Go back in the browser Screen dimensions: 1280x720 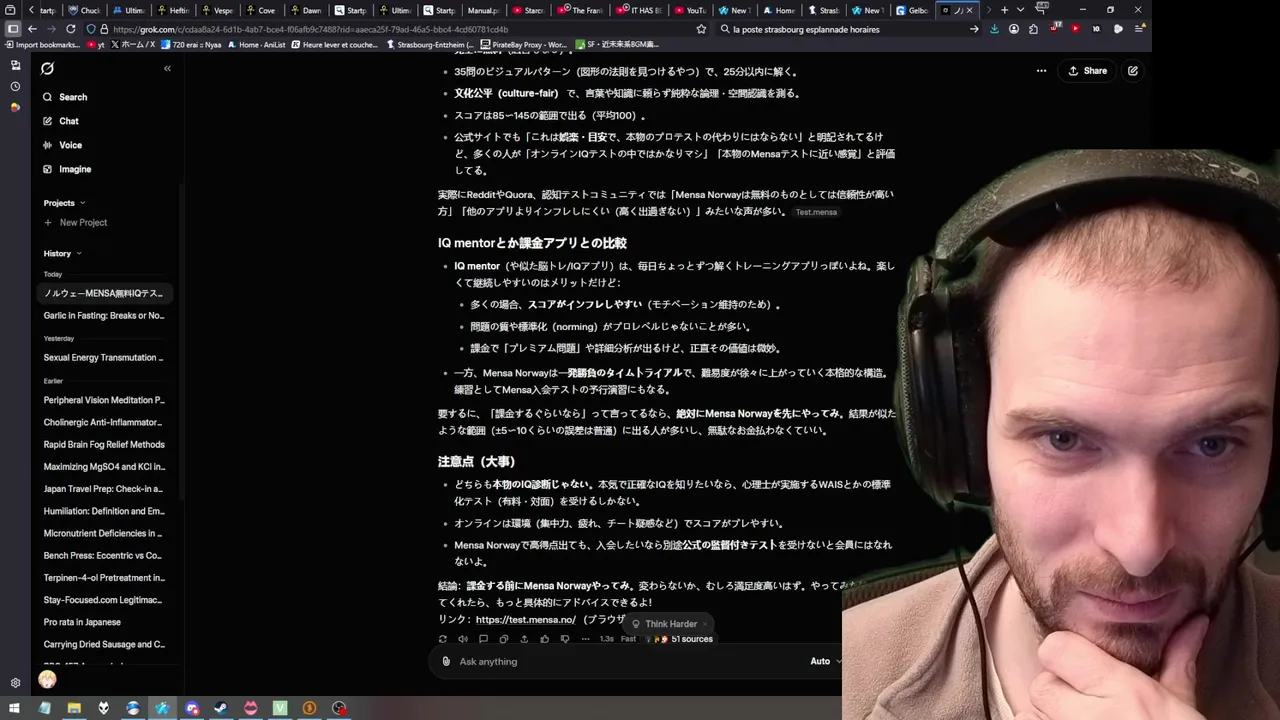(x=31, y=29)
